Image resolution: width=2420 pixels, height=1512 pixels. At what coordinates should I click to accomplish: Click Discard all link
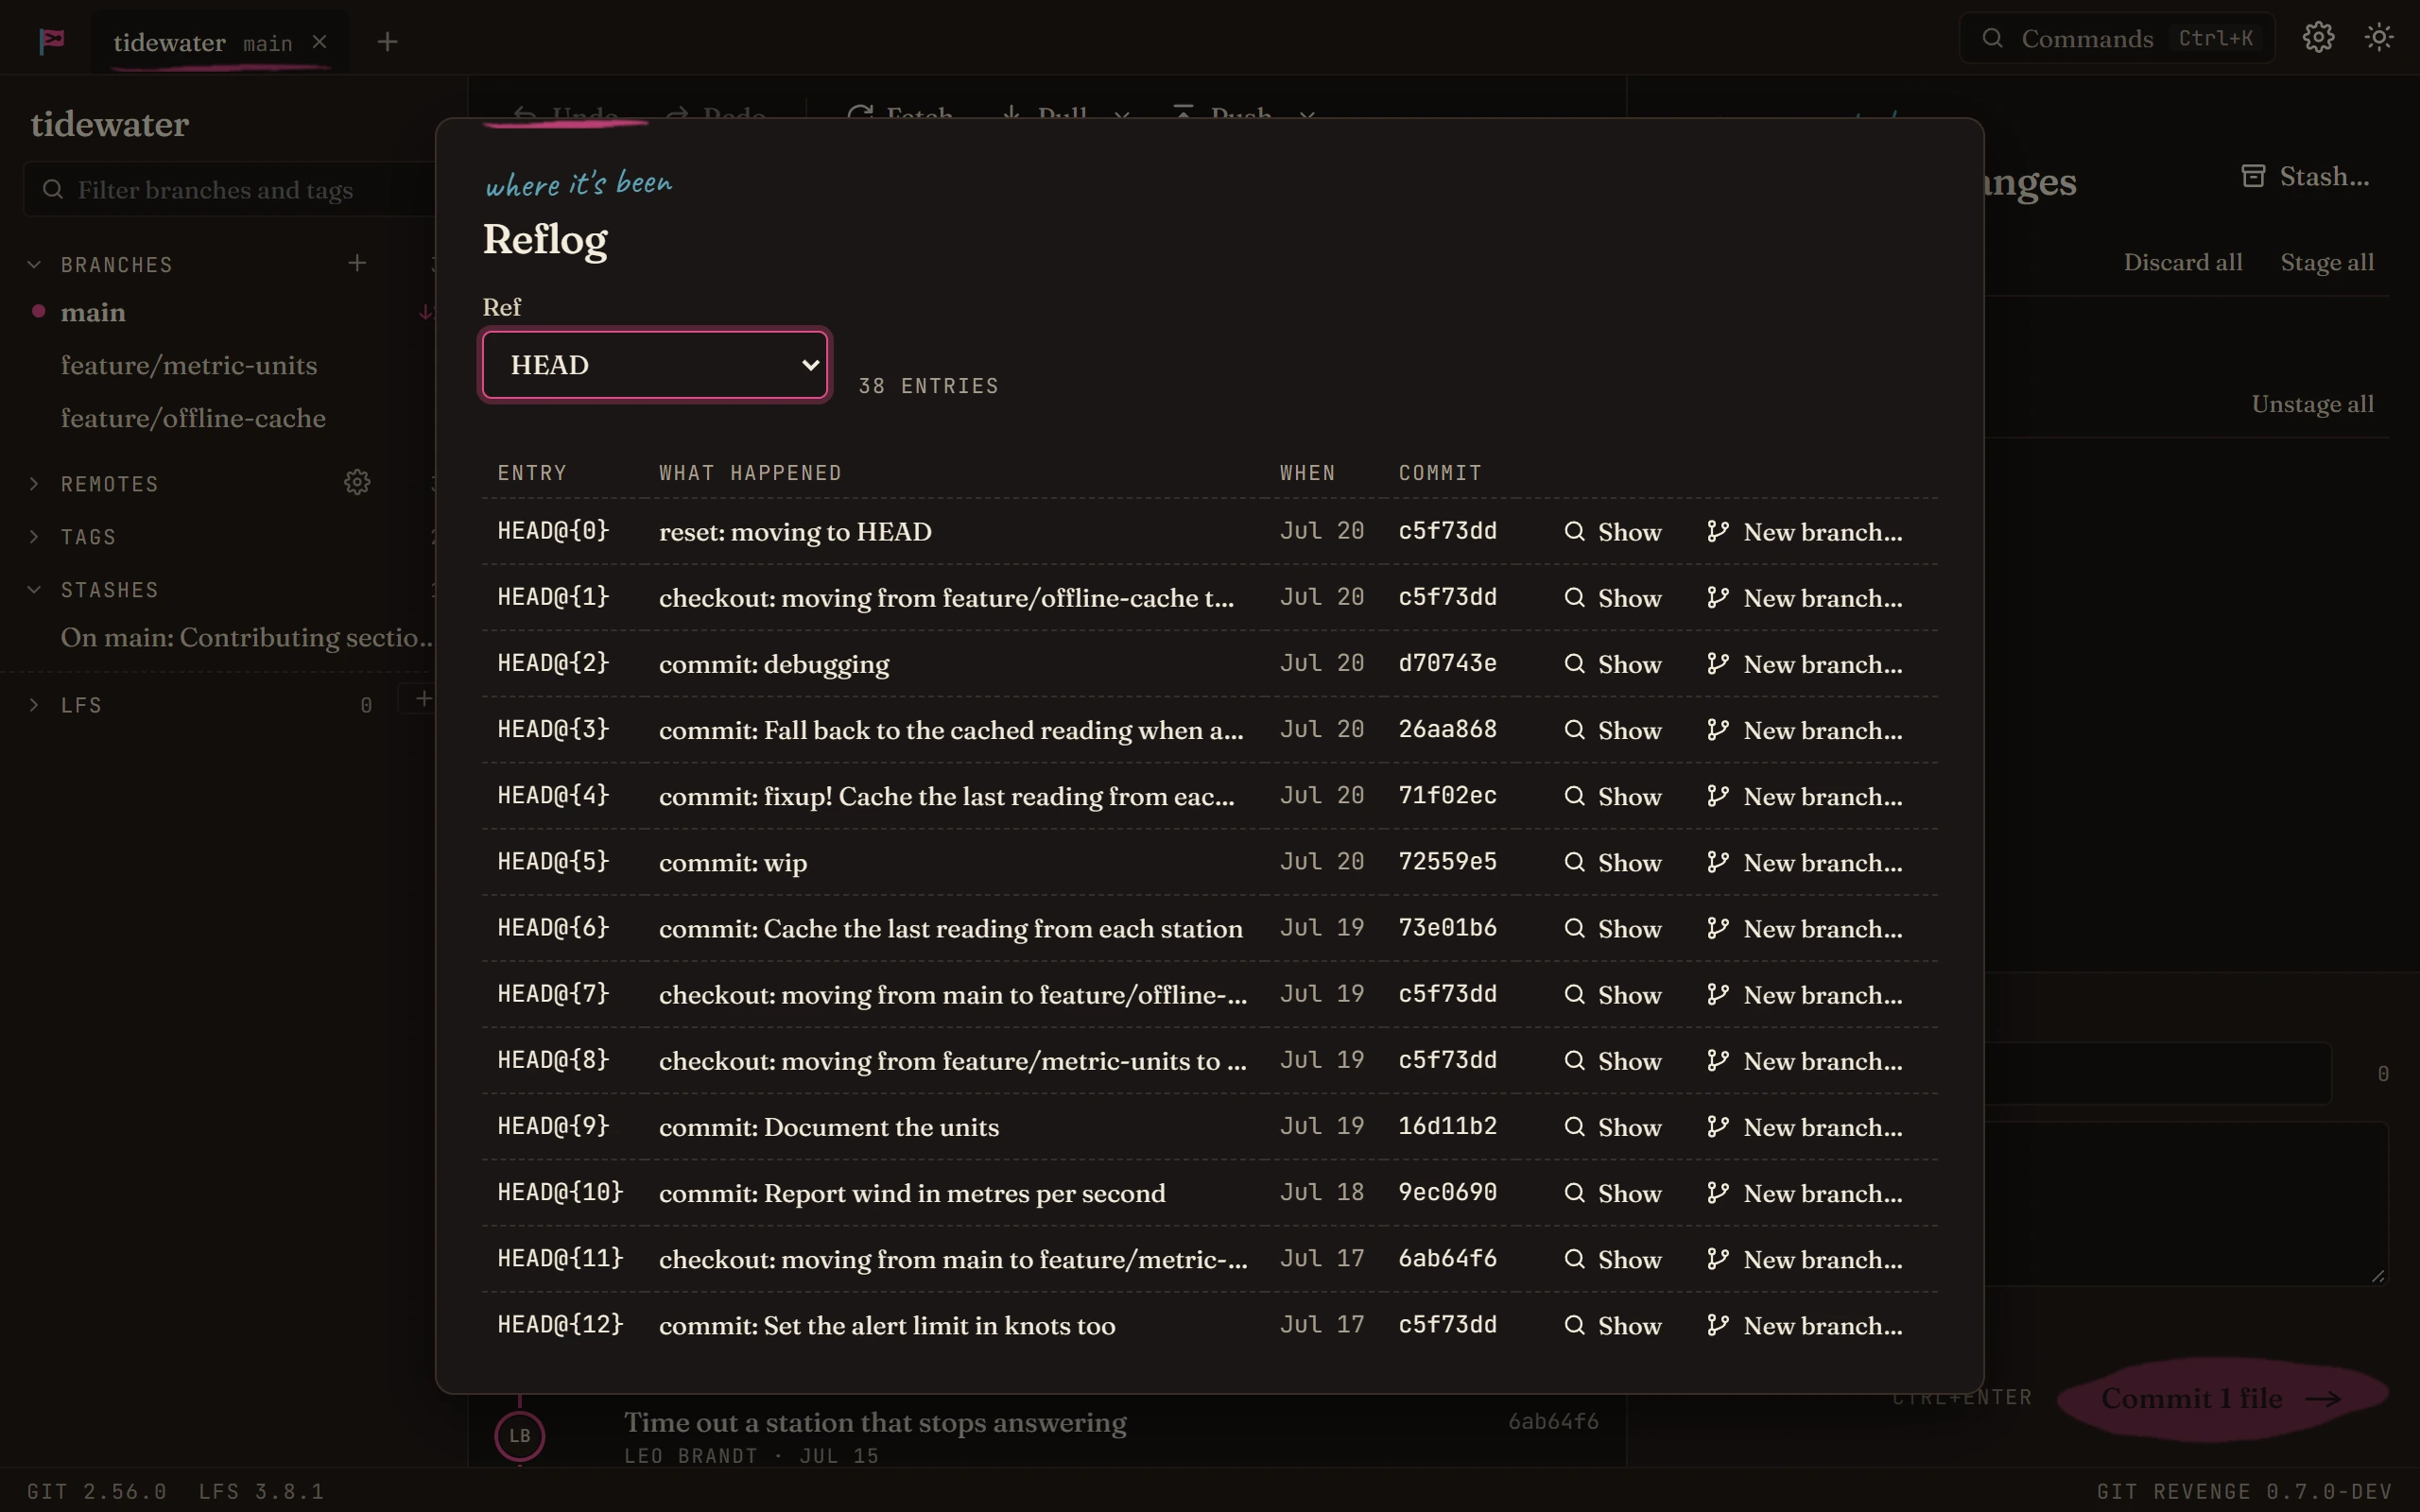coord(2183,263)
